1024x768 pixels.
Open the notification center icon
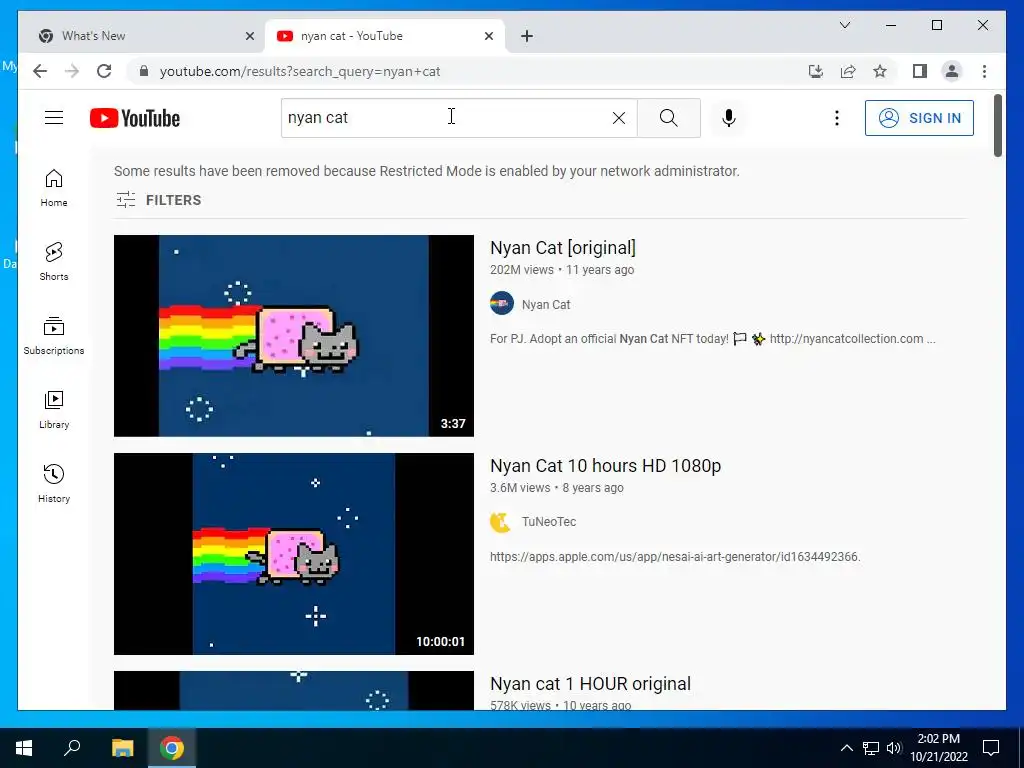pyautogui.click(x=991, y=748)
